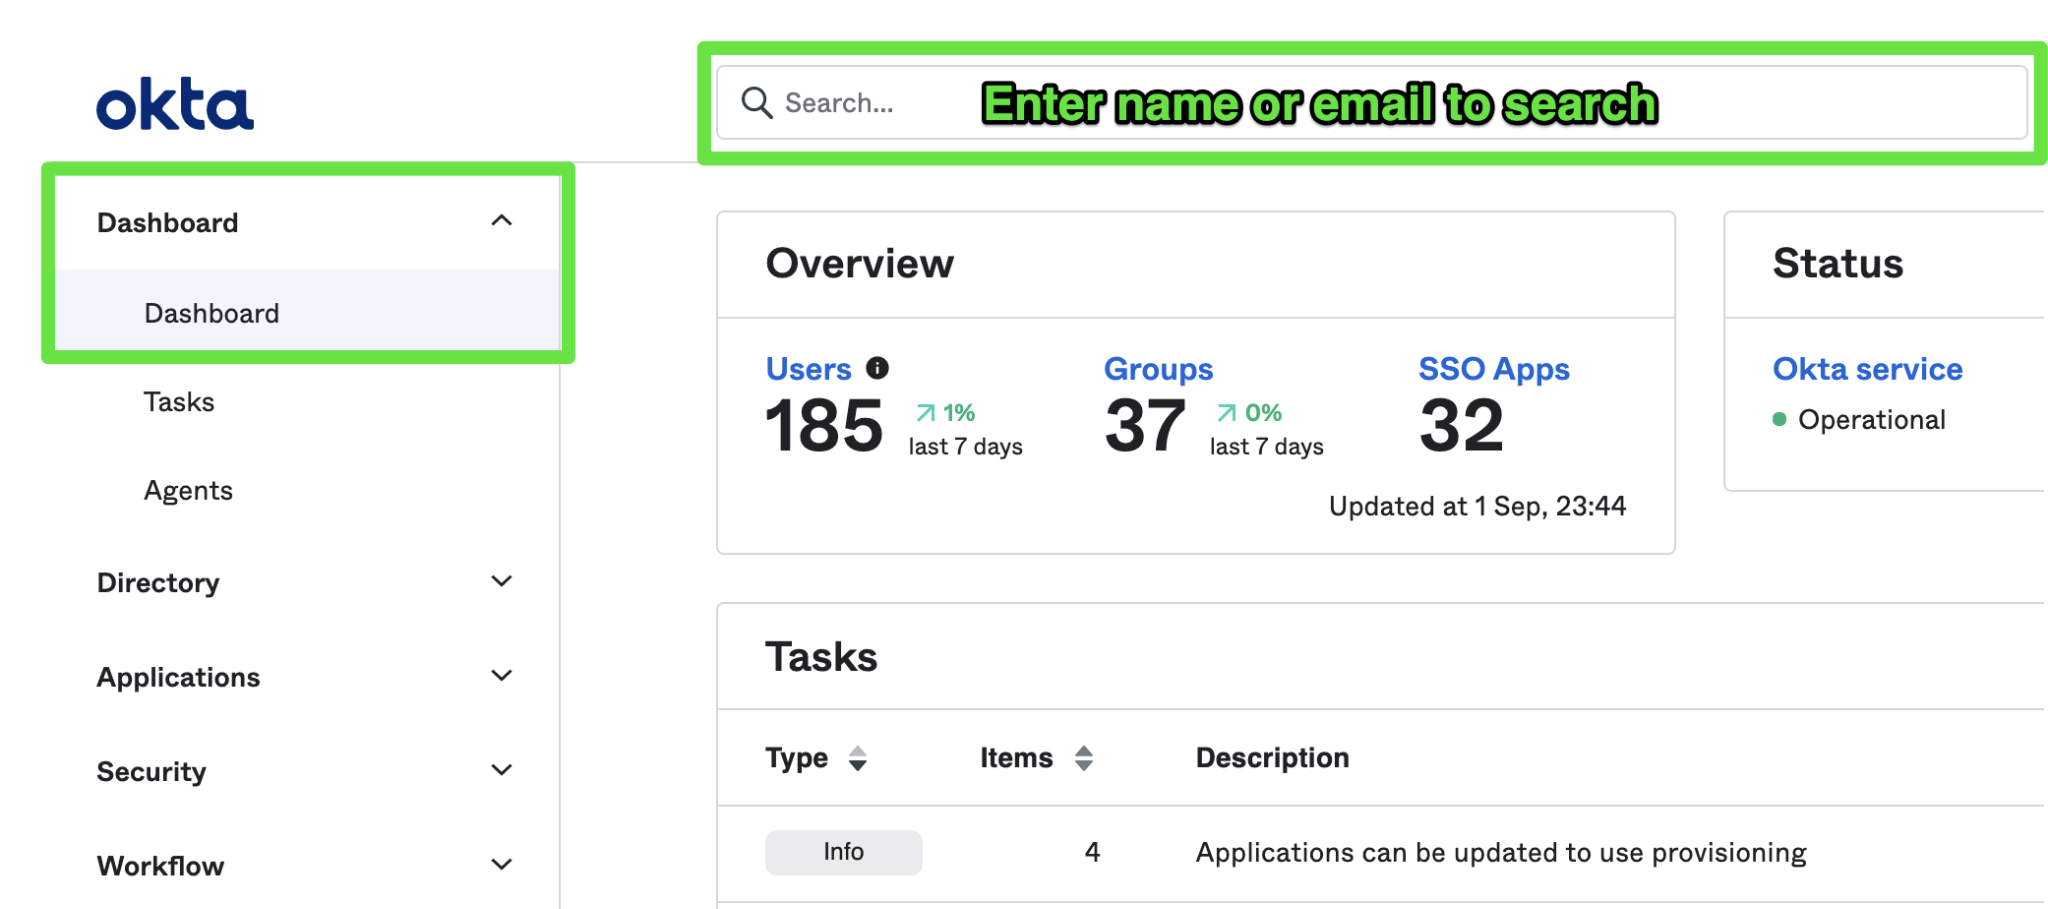Image resolution: width=2048 pixels, height=909 pixels.
Task: Sort tasks by the Type column arrows
Action: click(857, 758)
